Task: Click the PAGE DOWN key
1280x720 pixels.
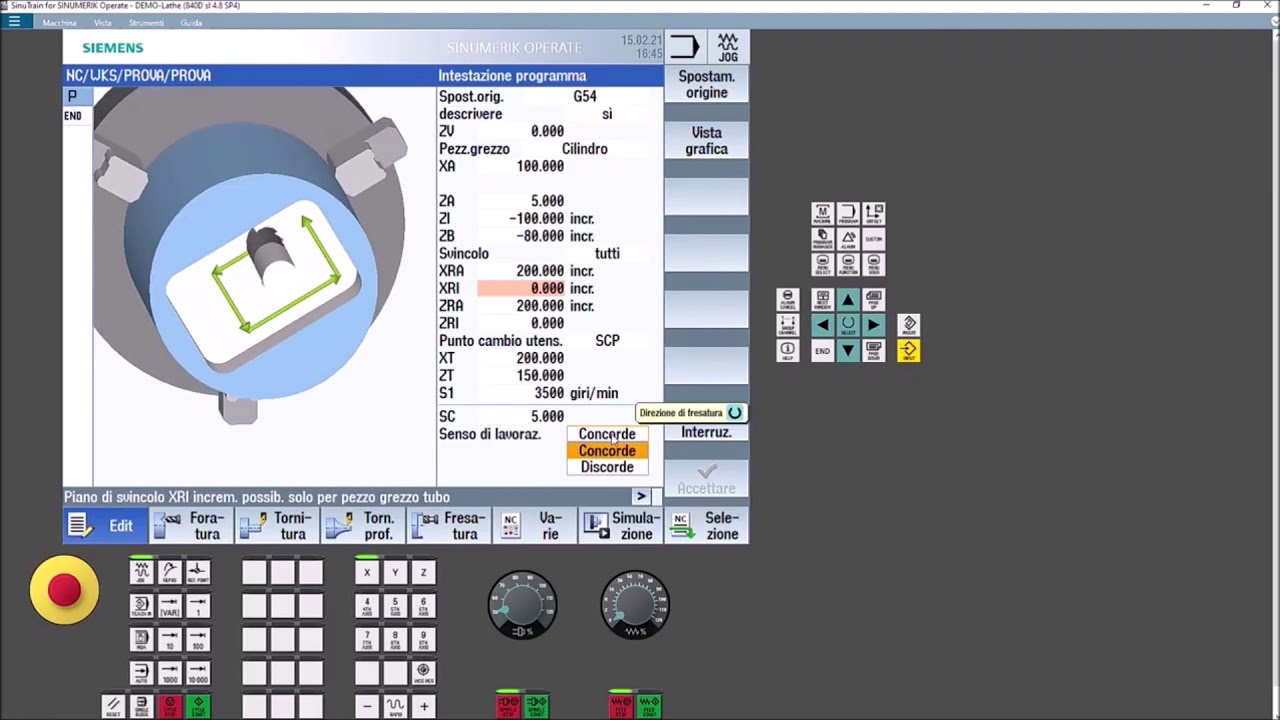Action: tap(874, 350)
